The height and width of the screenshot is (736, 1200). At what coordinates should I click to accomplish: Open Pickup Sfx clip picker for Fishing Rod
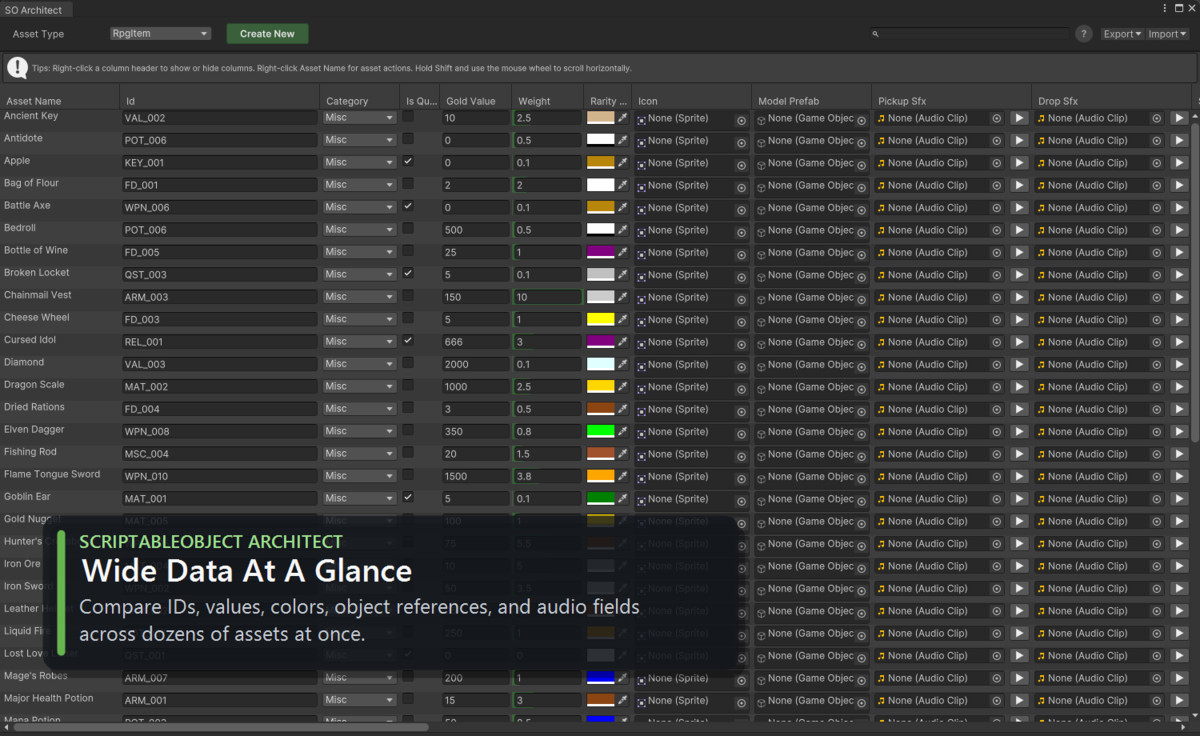997,454
